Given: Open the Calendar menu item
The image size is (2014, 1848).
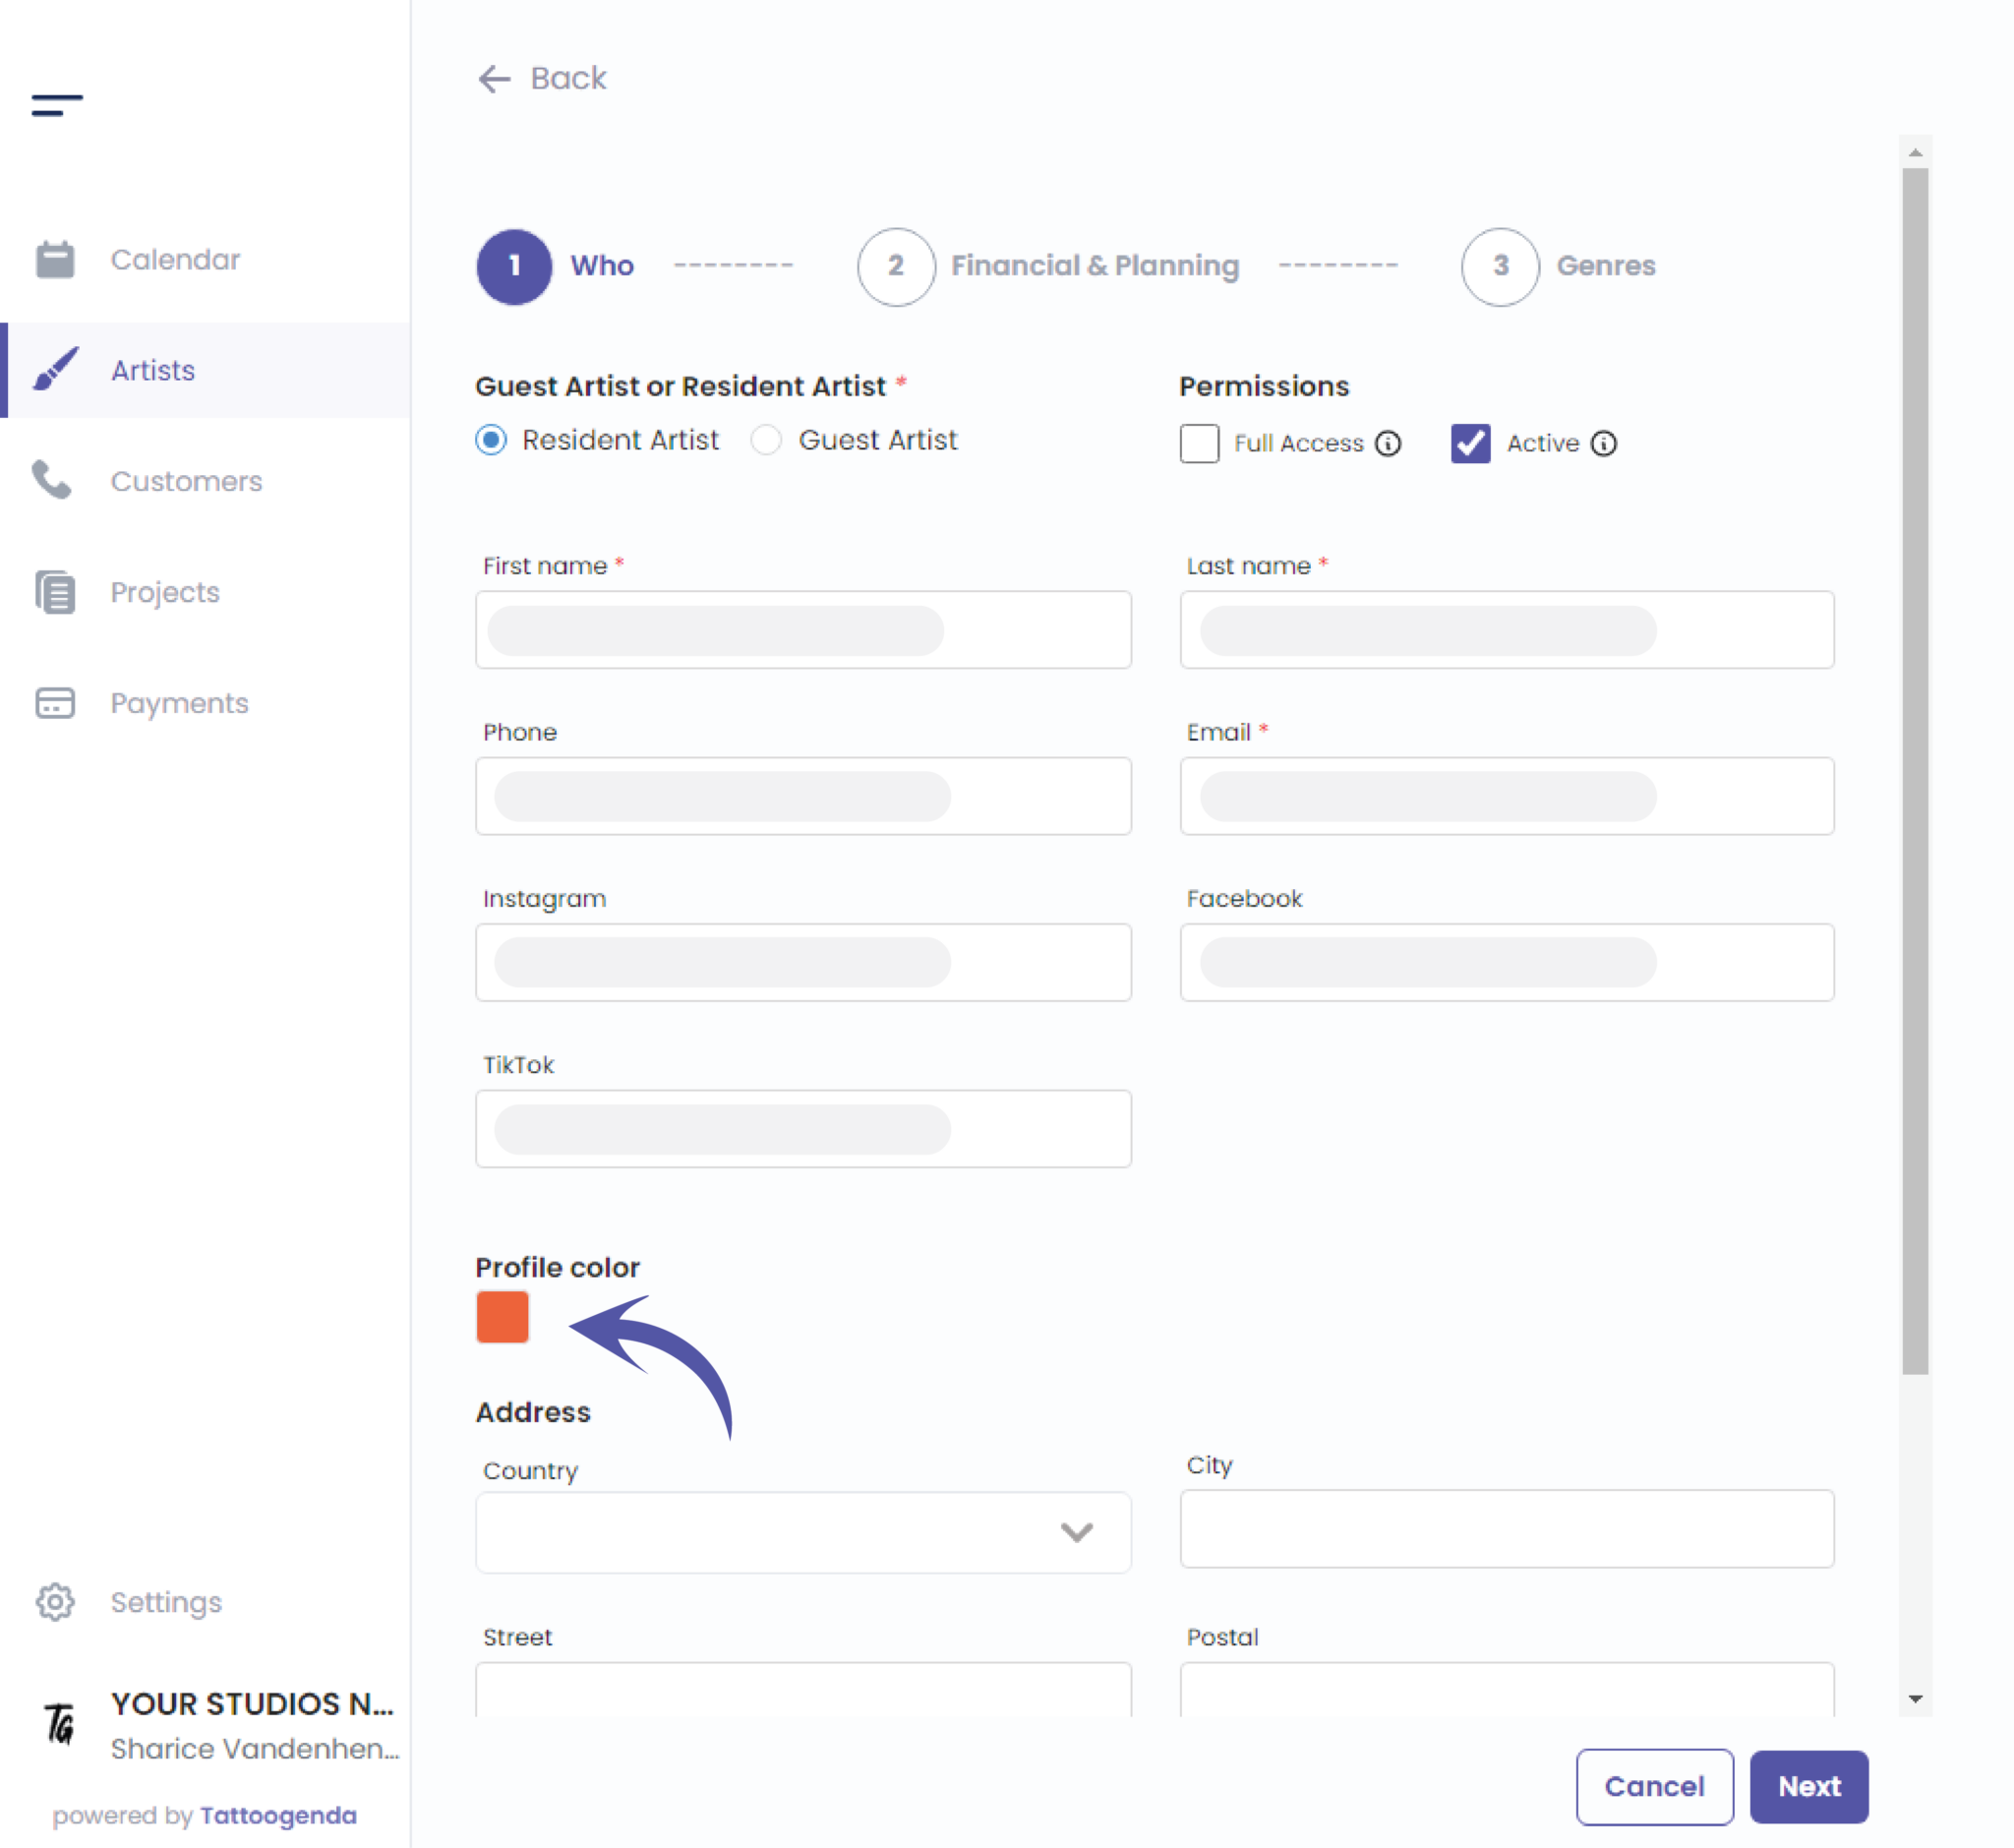Looking at the screenshot, I should coord(205,260).
